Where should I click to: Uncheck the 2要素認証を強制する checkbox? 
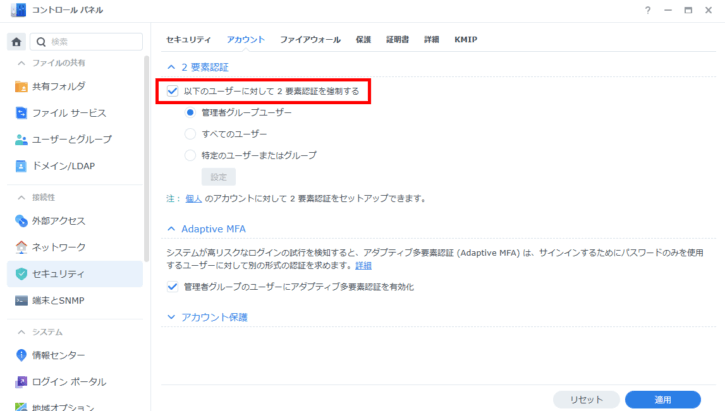coord(173,92)
